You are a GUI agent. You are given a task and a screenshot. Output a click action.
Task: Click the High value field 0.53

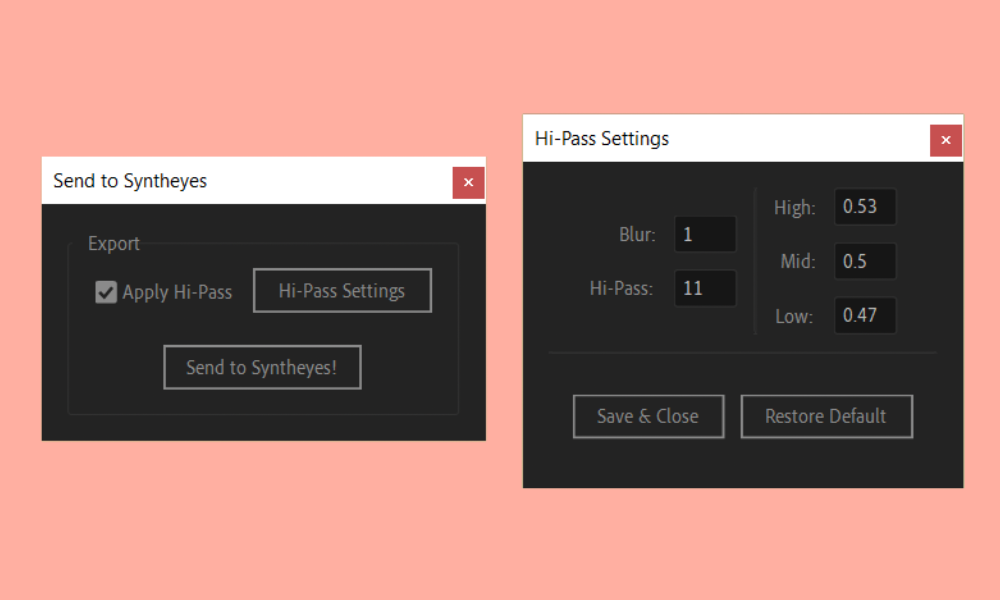(x=865, y=207)
